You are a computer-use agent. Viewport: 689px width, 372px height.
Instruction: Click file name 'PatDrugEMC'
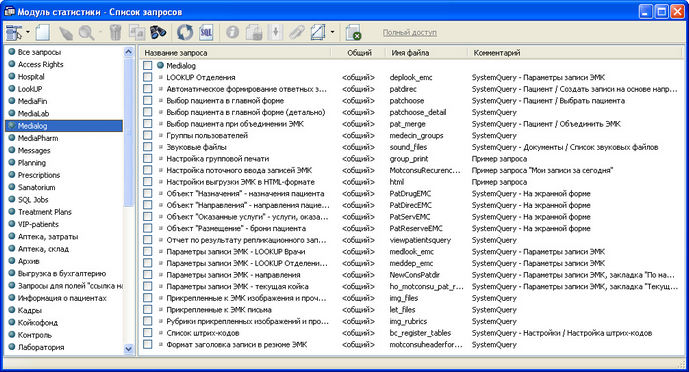[x=410, y=194]
